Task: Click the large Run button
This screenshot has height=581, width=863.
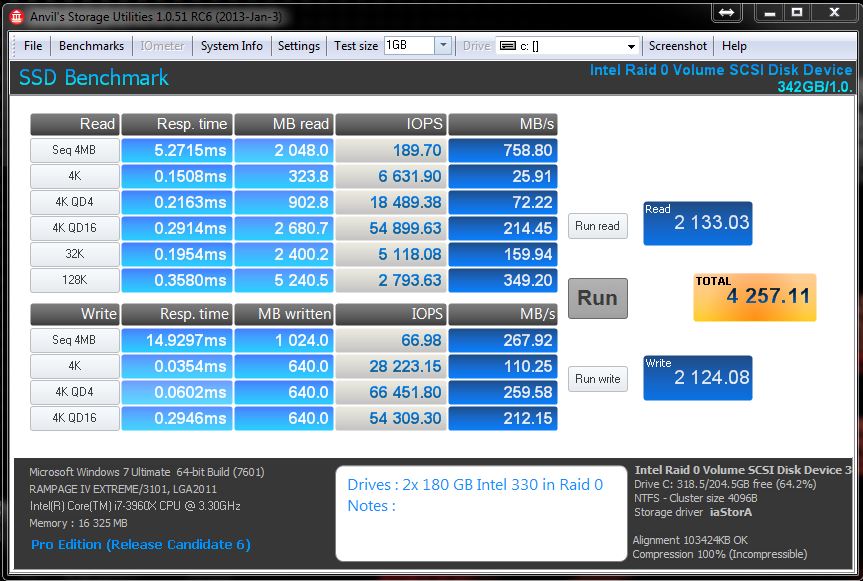Action: 598,298
